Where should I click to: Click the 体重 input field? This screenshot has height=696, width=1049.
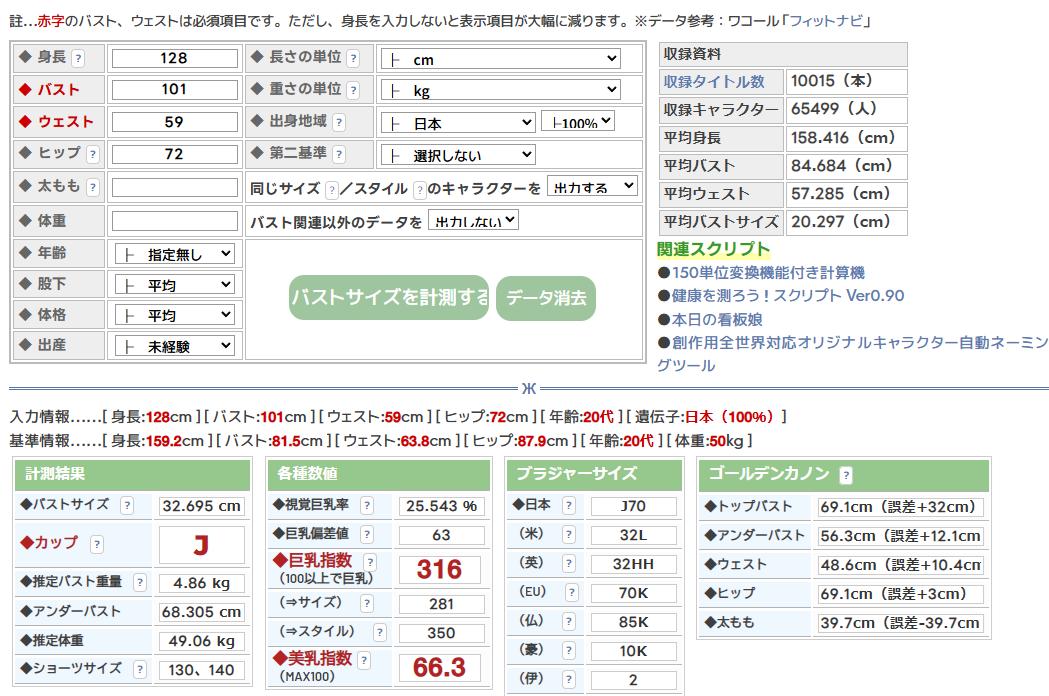[x=173, y=220]
